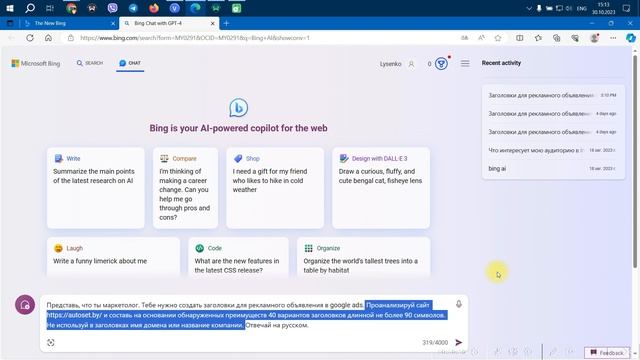The image size is (640, 360).
Task: Toggle split screen view in Edge
Action: (520, 38)
